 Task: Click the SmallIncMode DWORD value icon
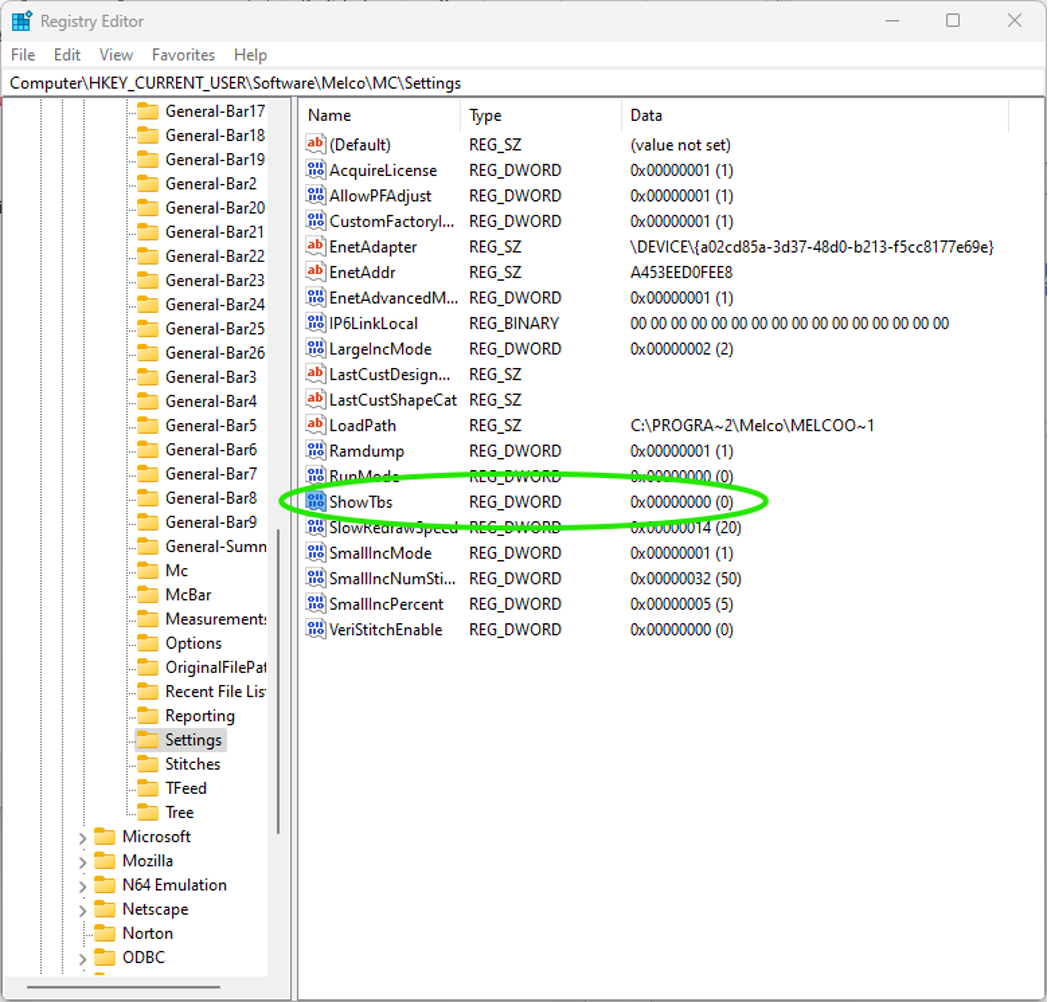(315, 552)
